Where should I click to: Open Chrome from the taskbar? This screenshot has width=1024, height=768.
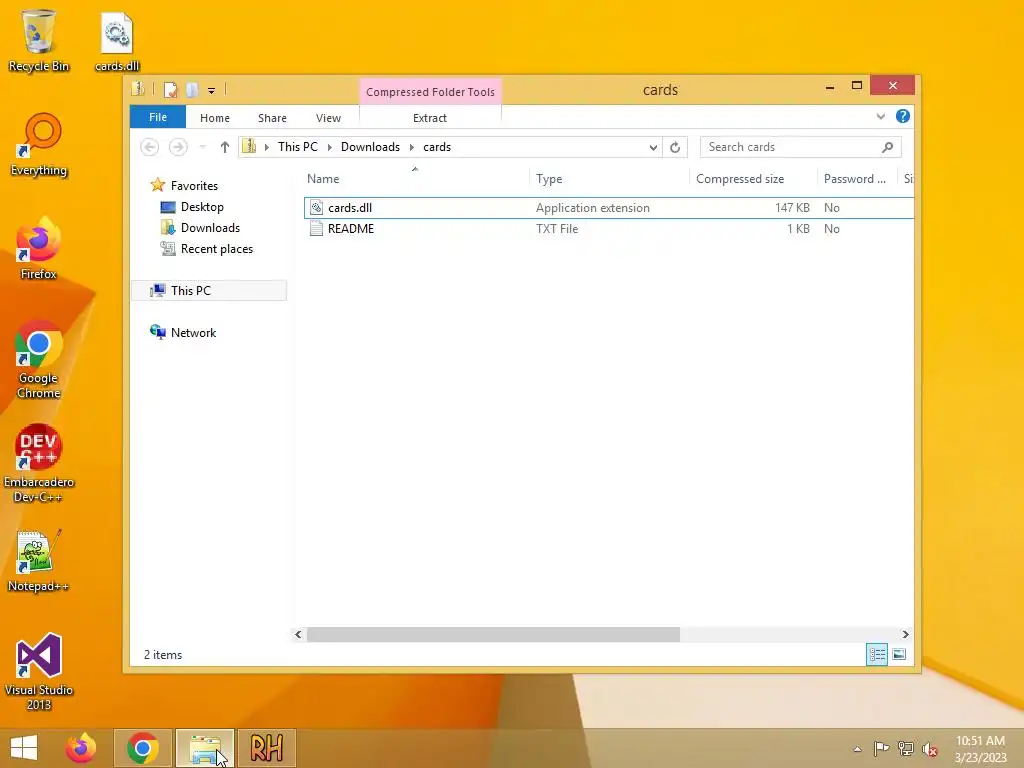[x=143, y=748]
